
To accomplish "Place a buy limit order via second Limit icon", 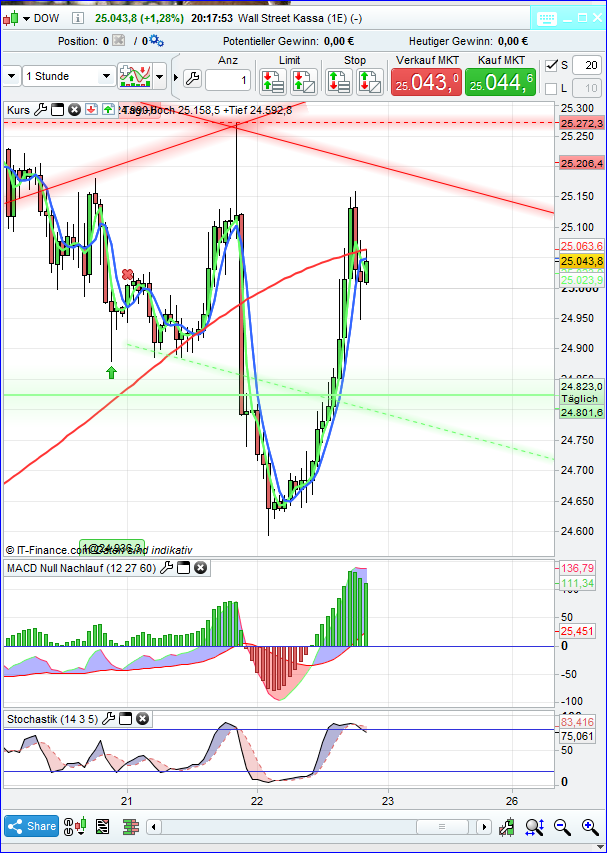I will [x=304, y=81].
